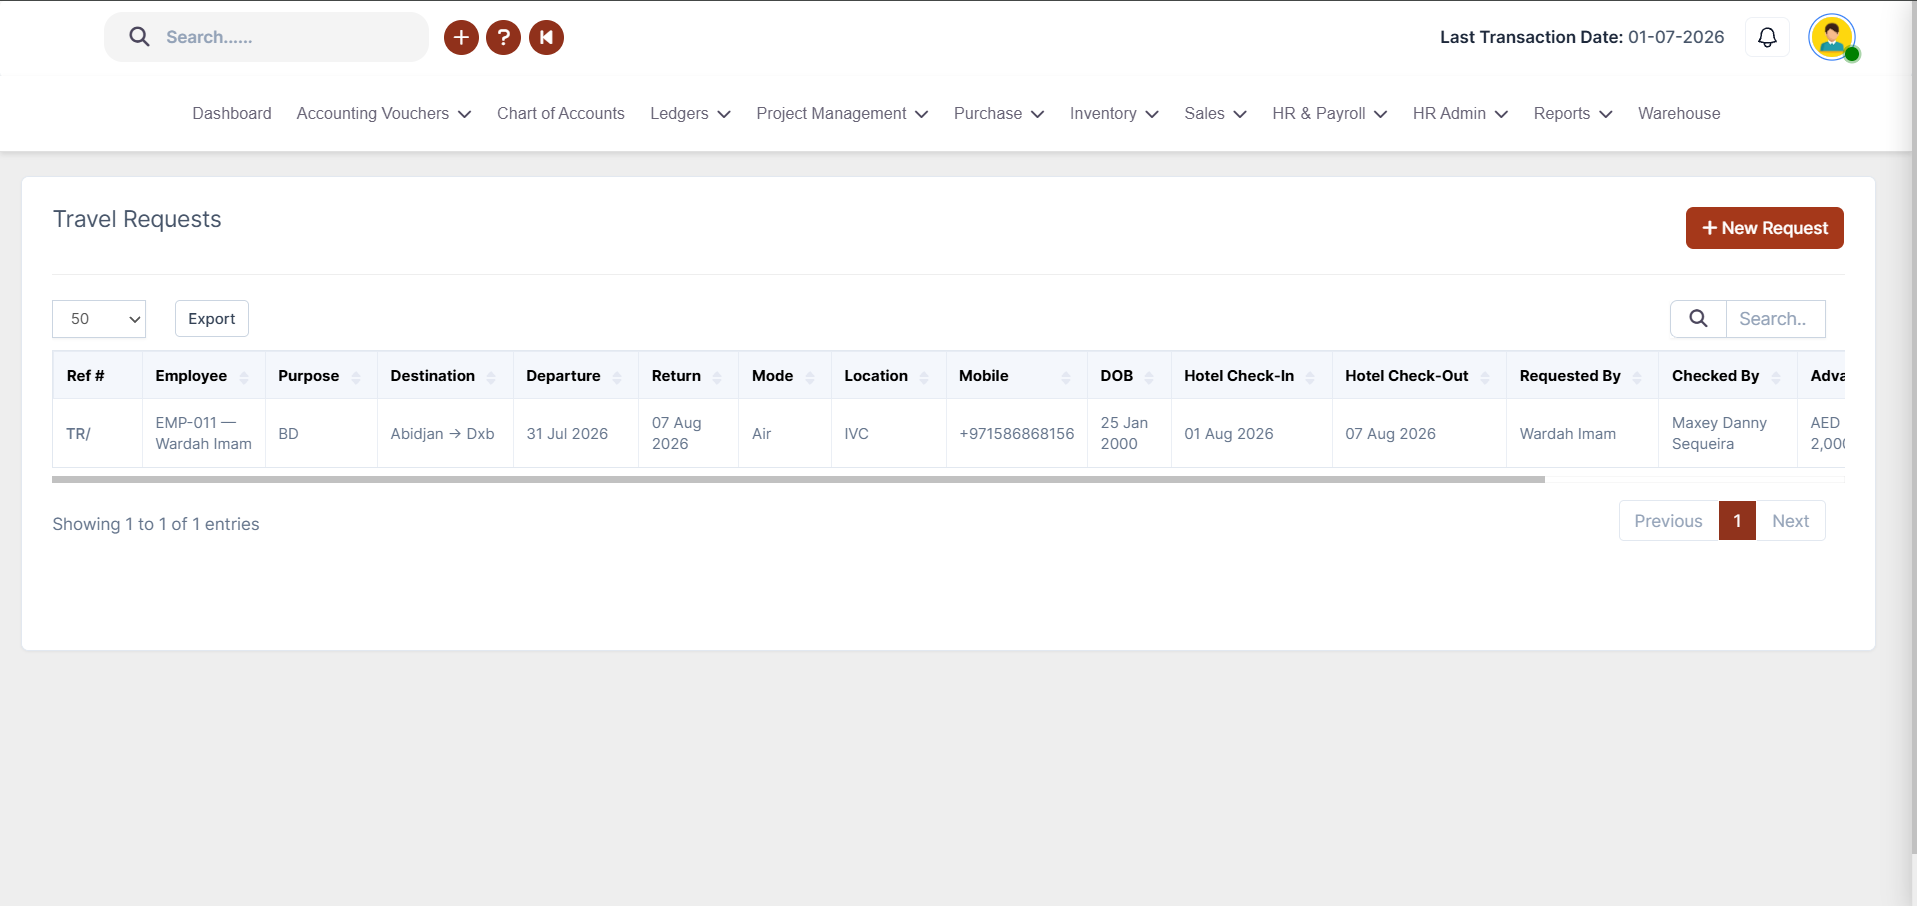
Task: Sort by Employee column arrows
Action: point(244,377)
